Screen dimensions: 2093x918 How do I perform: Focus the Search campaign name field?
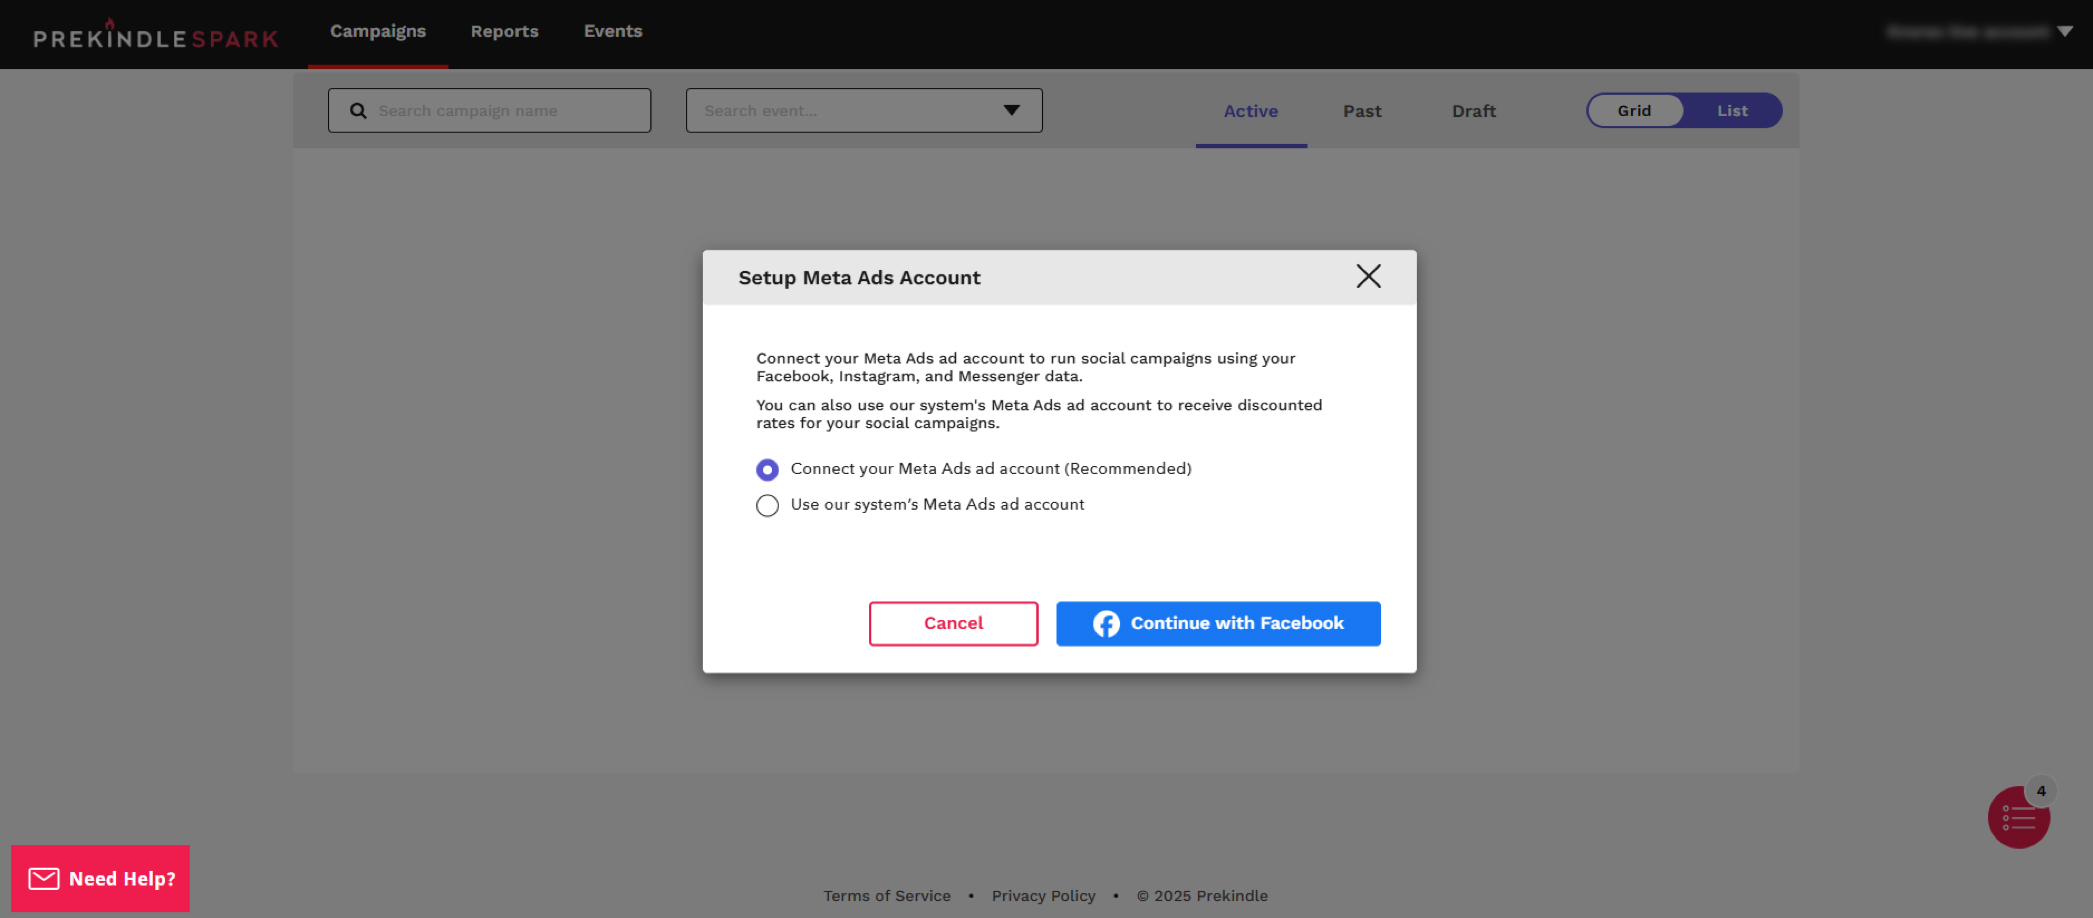[505, 111]
